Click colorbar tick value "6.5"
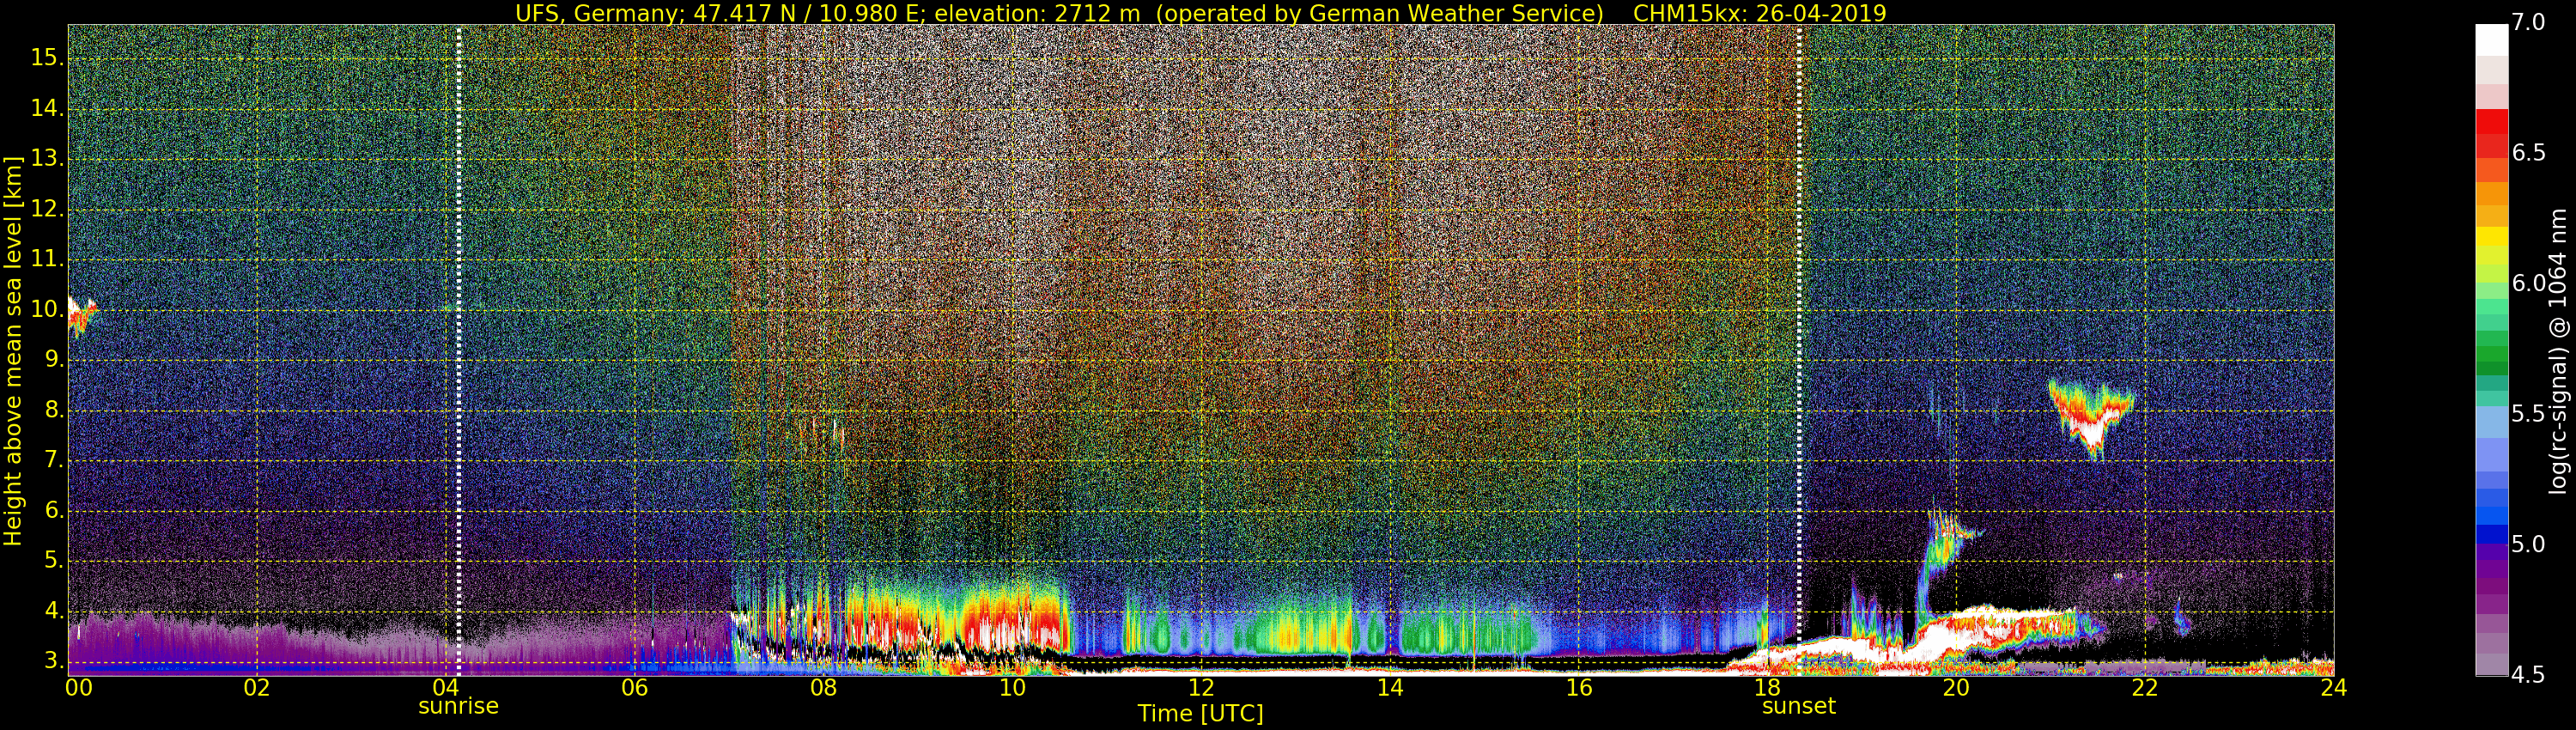The height and width of the screenshot is (730, 2576). 2528,153
